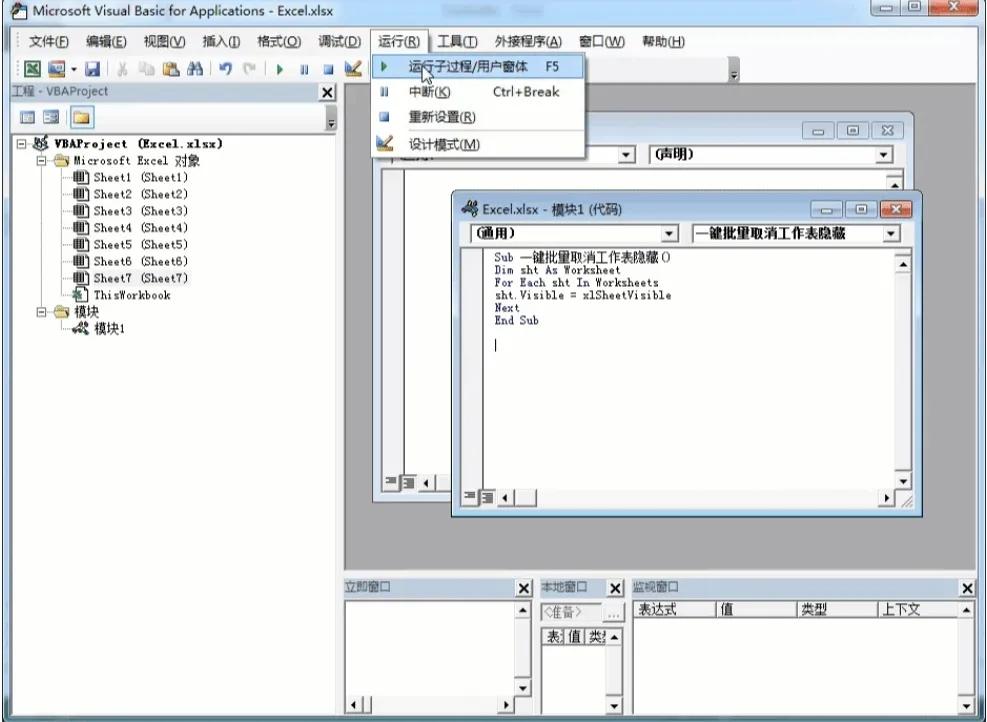Click the ... call stack button in 本地窗口
Viewport: 987px width, 722px height.
pos(613,612)
